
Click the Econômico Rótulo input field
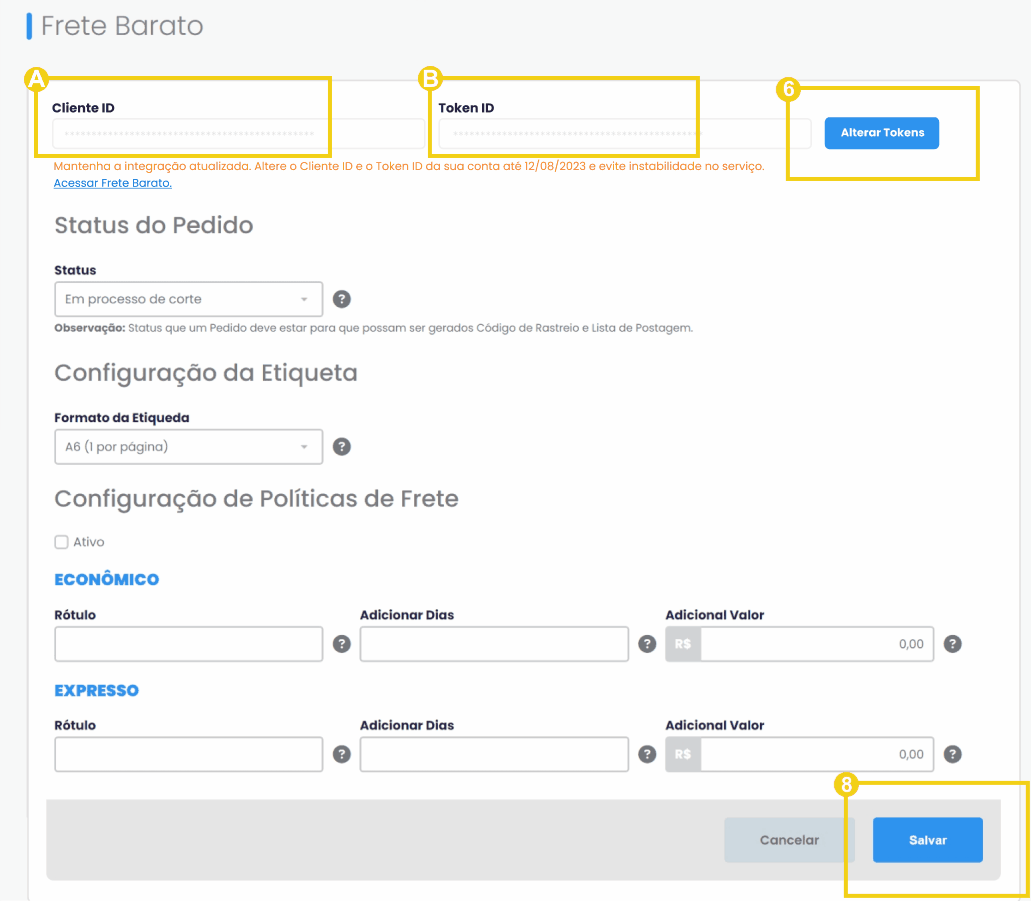tap(189, 644)
